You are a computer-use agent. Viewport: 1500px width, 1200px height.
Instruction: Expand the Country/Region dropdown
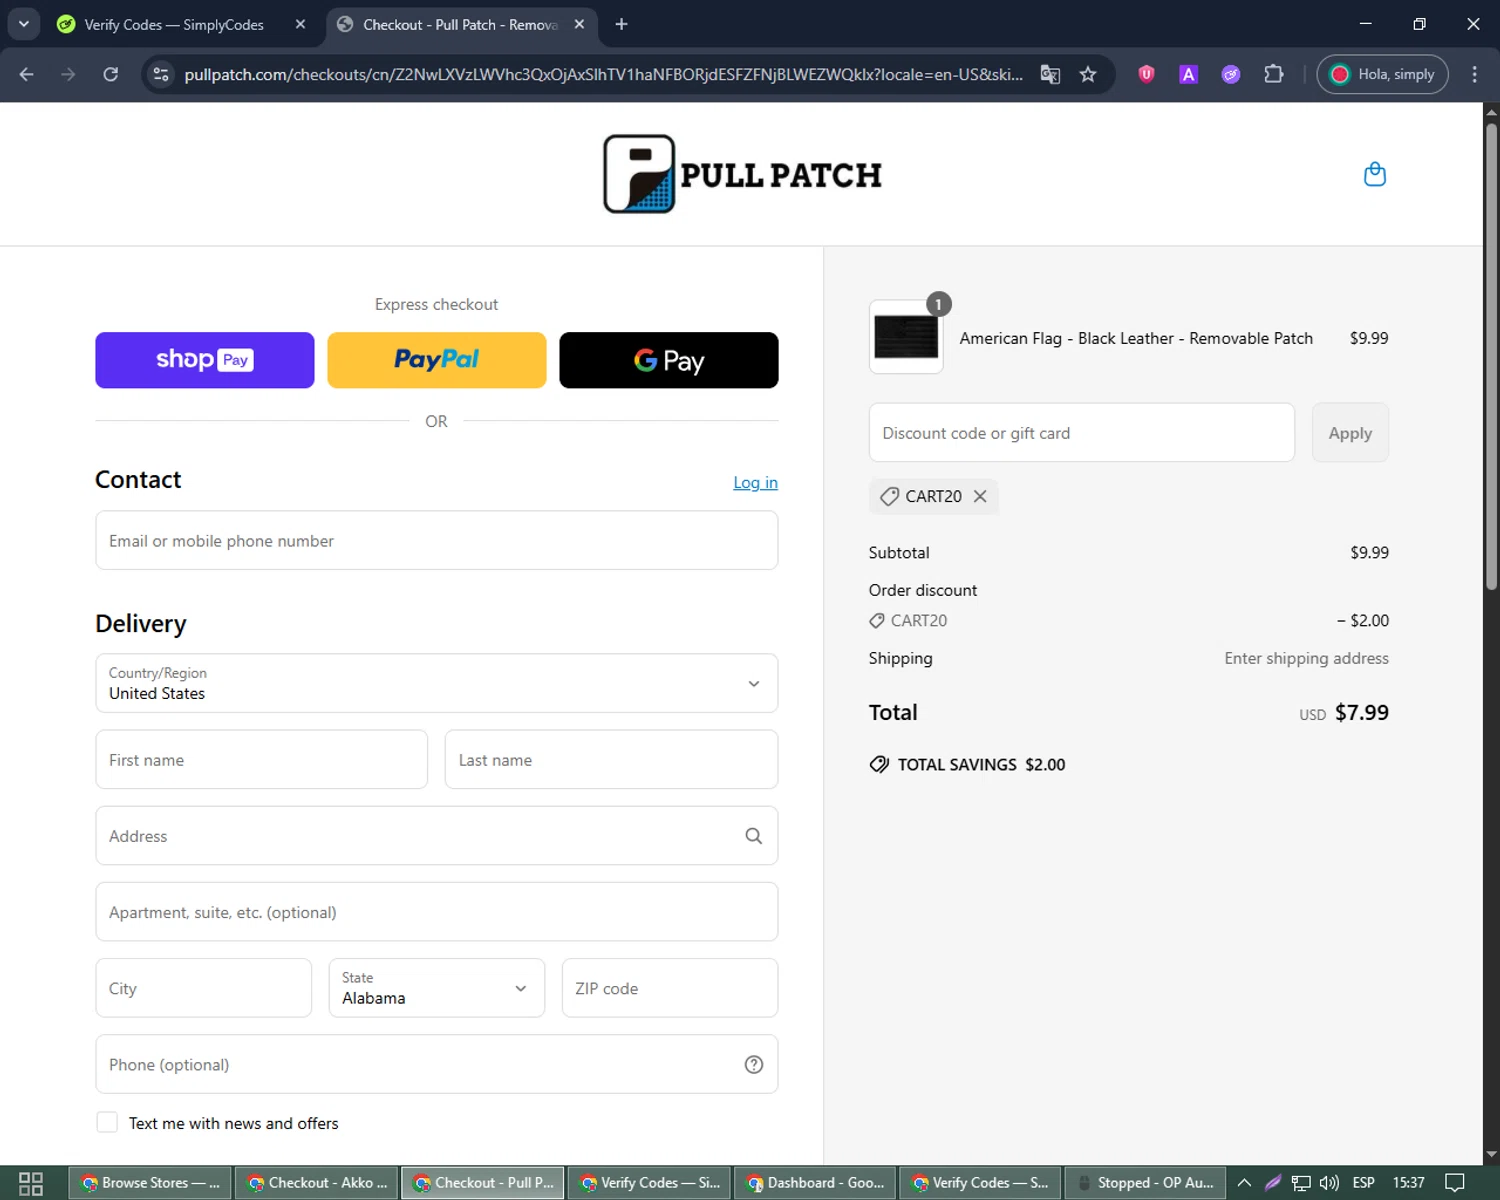click(437, 683)
